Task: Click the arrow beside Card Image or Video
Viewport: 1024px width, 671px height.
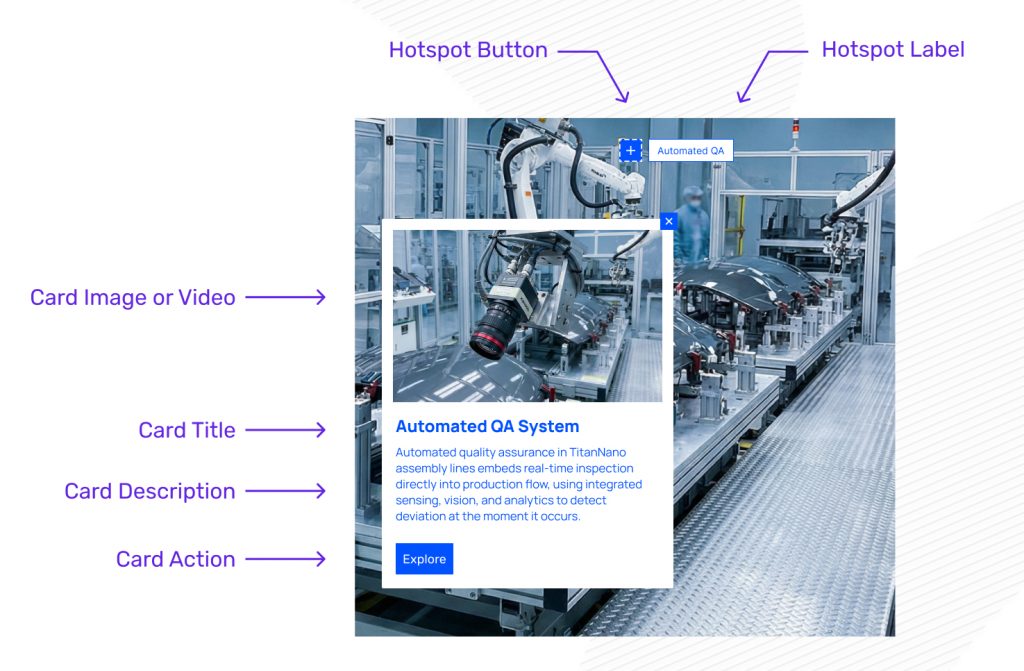Action: click(285, 297)
